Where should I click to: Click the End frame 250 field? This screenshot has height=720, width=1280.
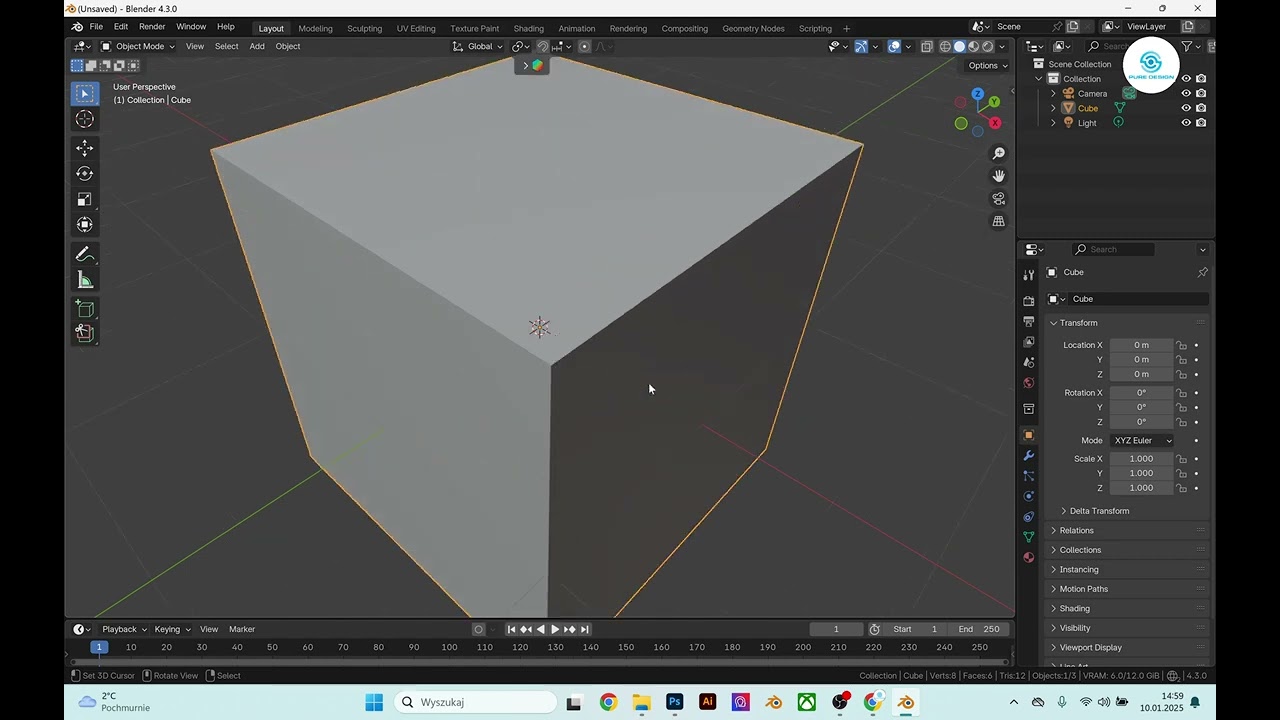(x=979, y=629)
